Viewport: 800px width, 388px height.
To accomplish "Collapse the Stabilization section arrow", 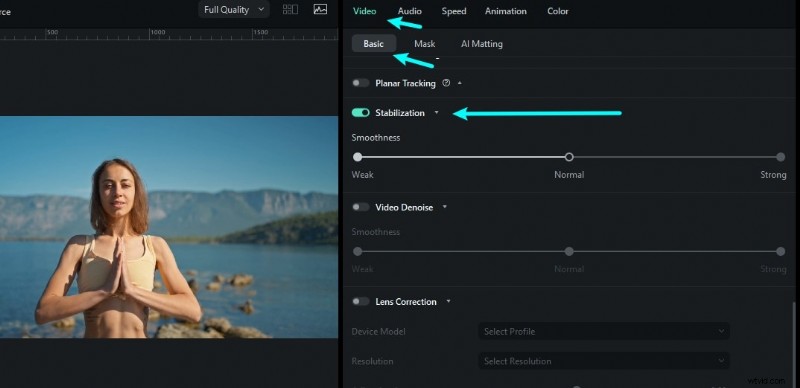I will tap(436, 112).
